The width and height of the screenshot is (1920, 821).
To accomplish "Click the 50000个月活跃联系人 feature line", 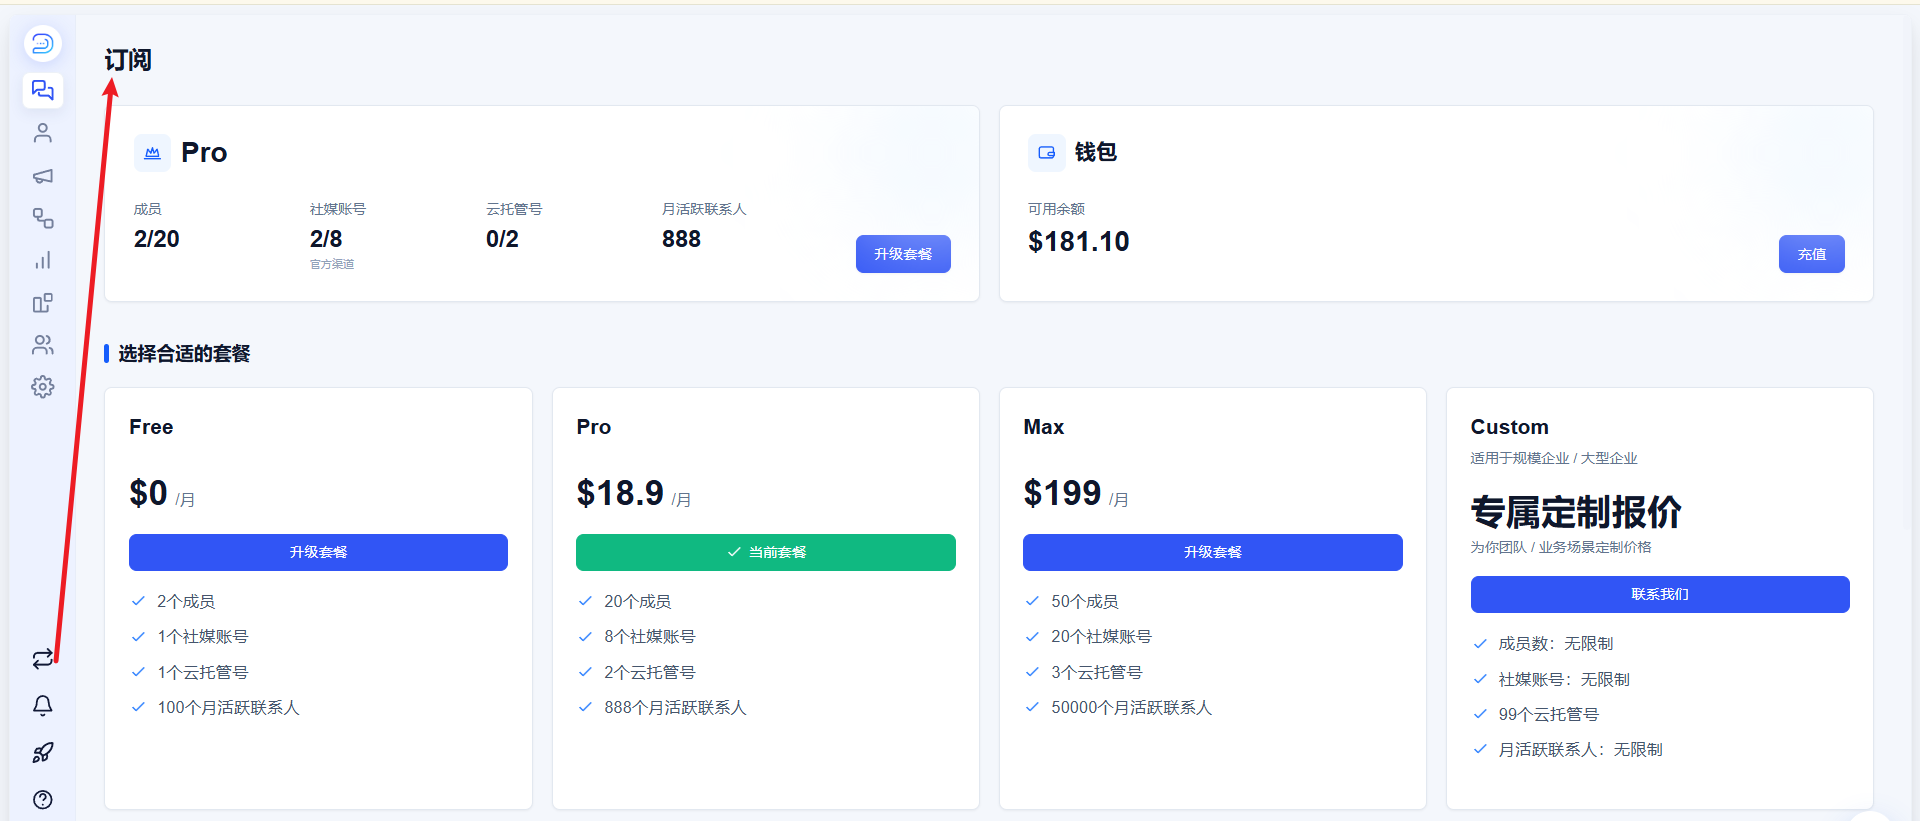I will (1131, 708).
